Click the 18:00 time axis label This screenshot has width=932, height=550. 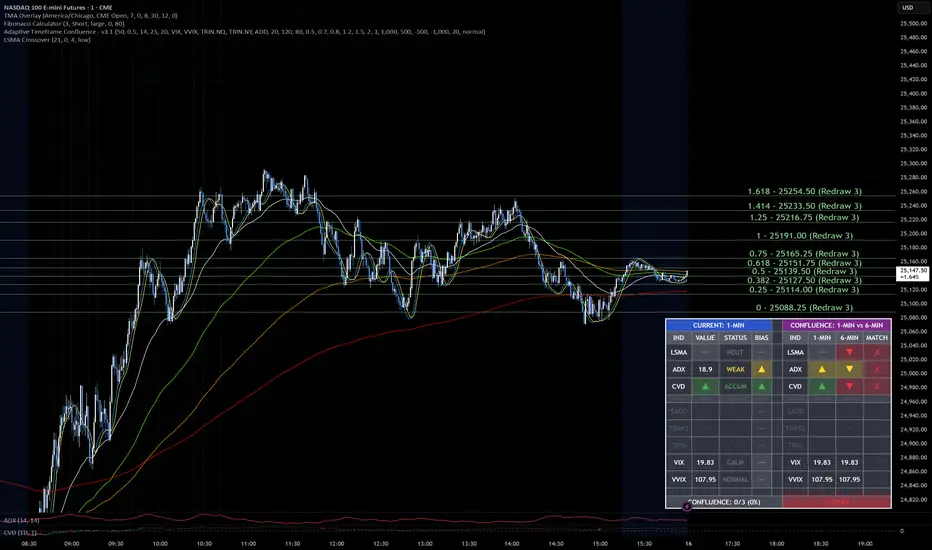click(x=776, y=543)
